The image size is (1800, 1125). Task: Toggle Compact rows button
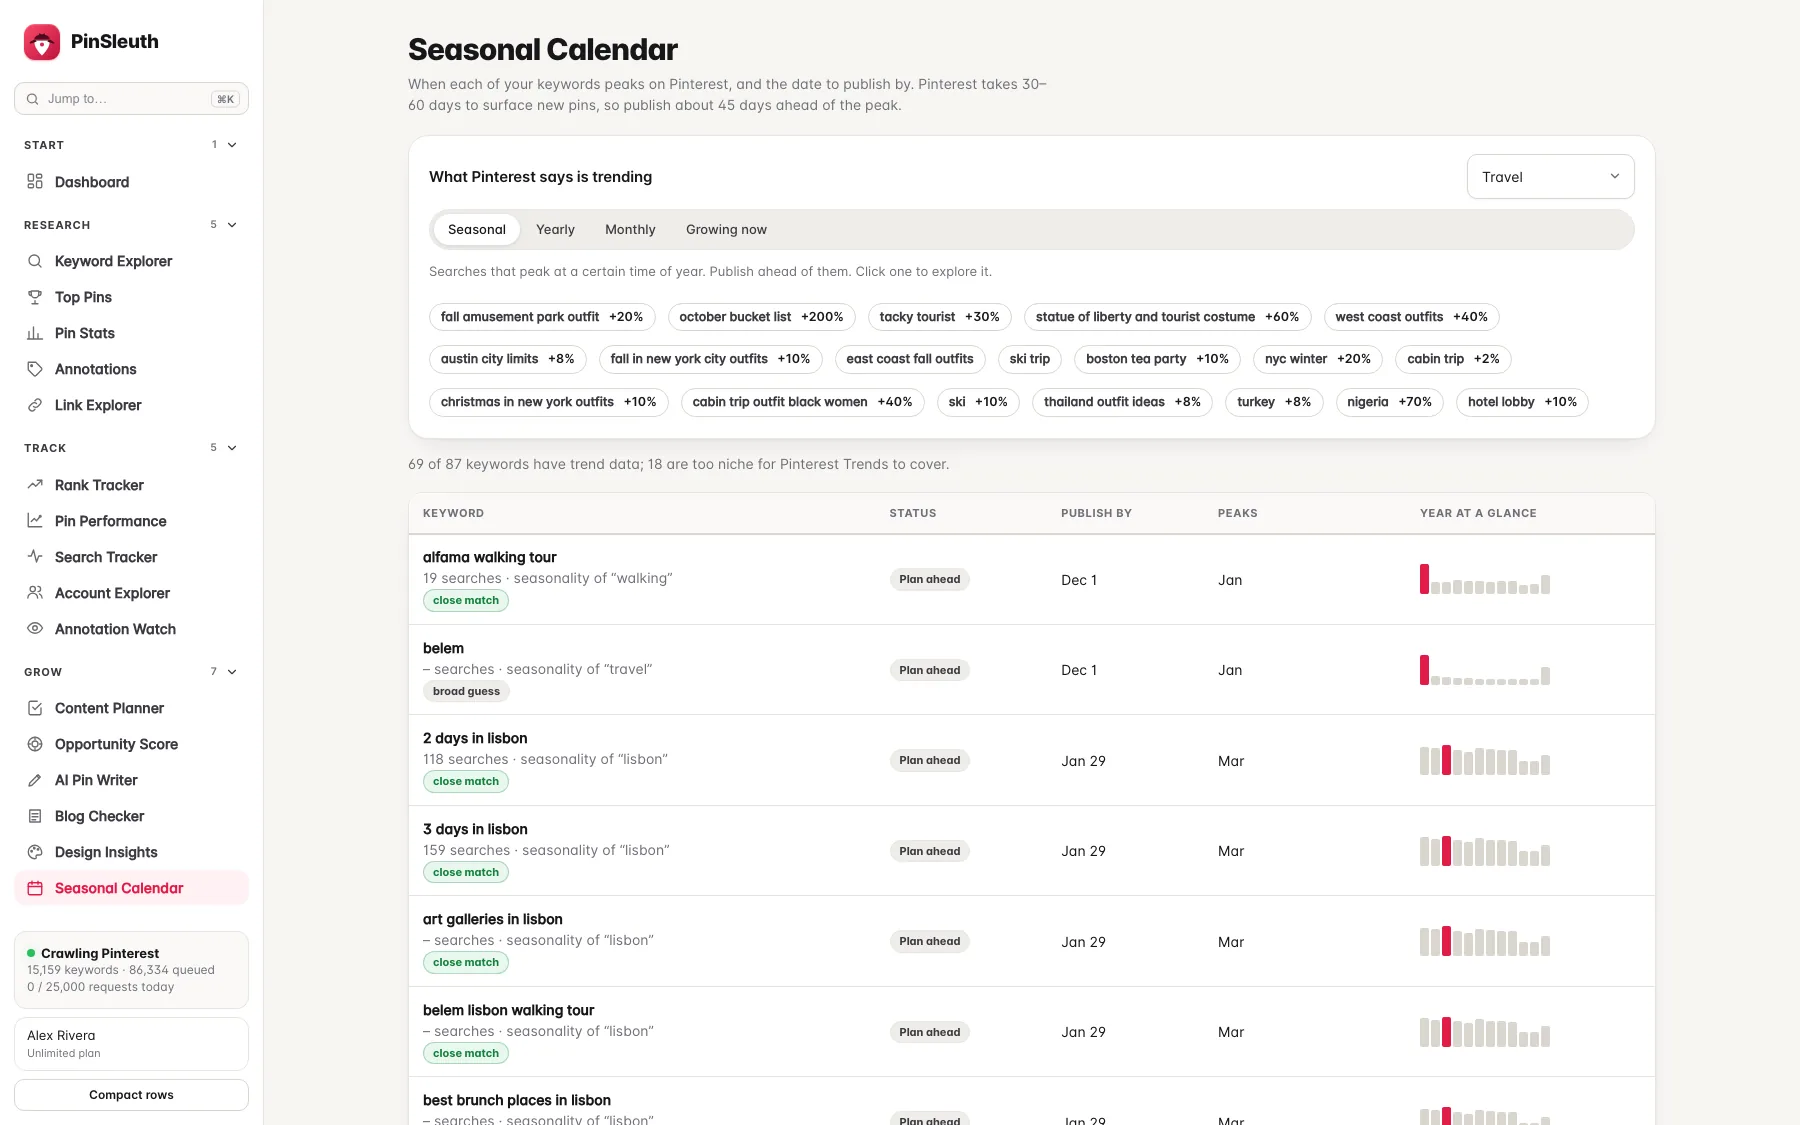131,1094
